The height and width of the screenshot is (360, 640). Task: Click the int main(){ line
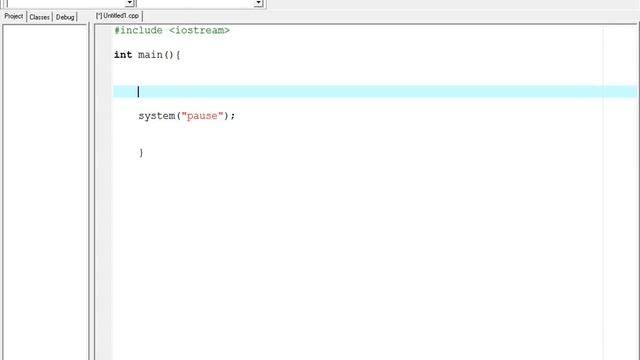click(x=147, y=55)
